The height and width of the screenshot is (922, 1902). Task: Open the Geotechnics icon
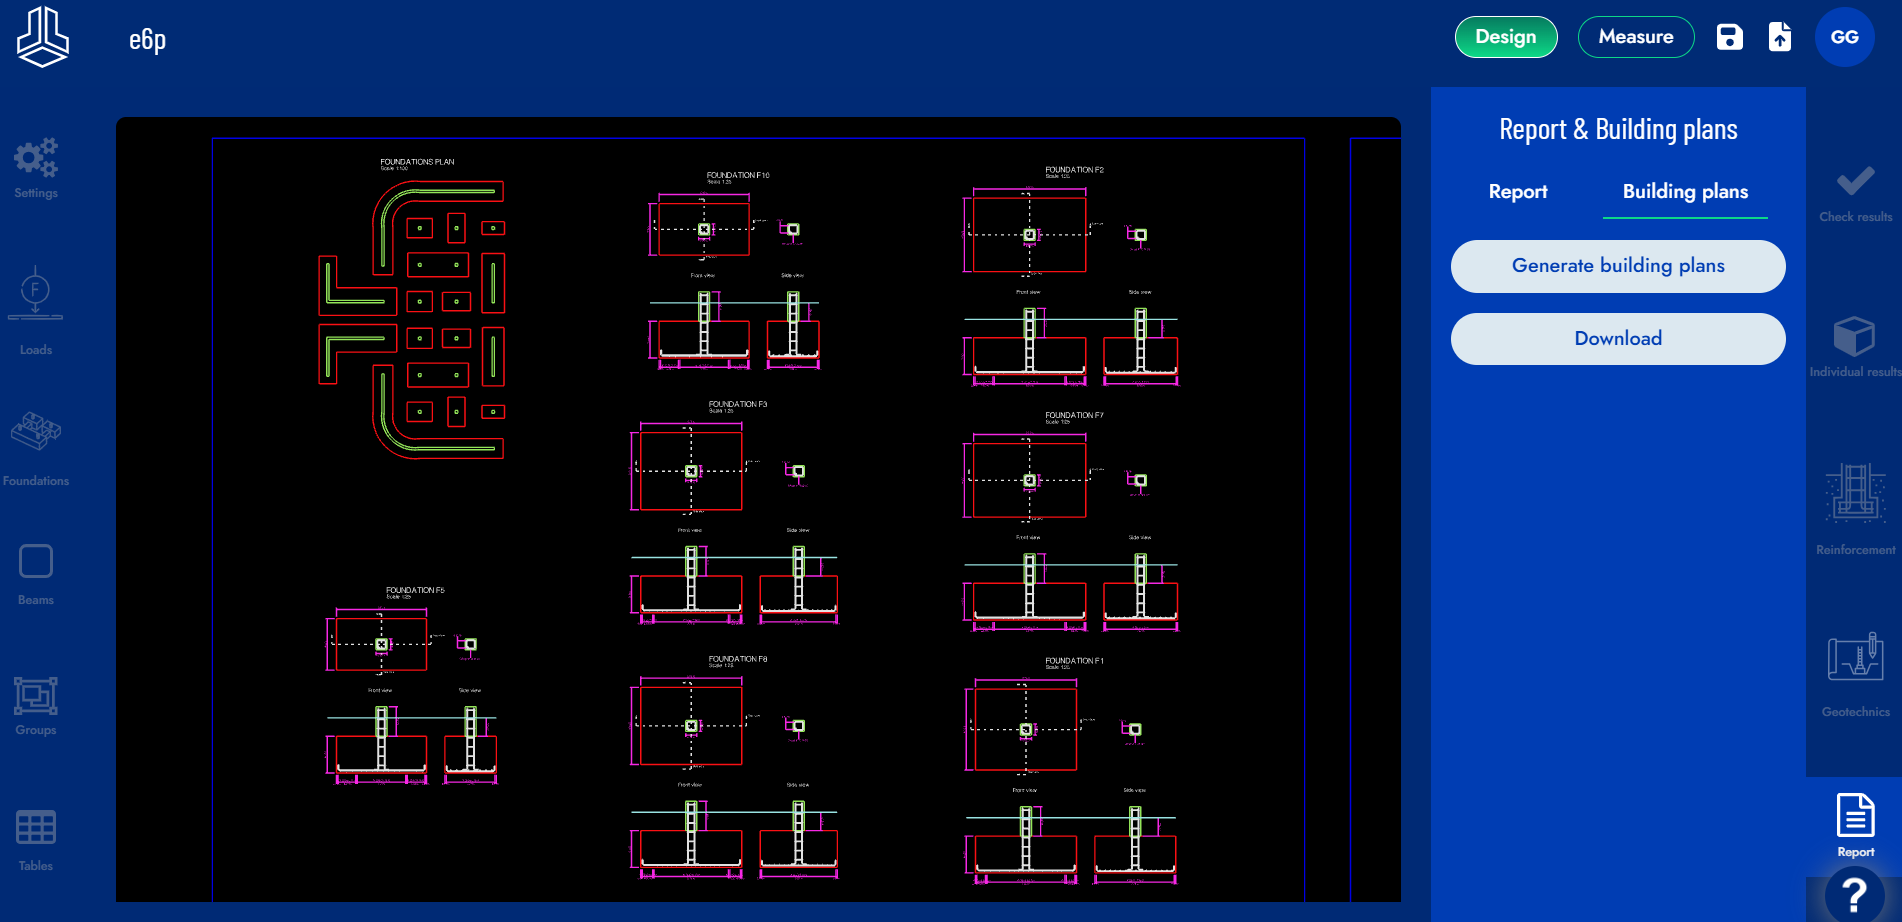click(1855, 657)
